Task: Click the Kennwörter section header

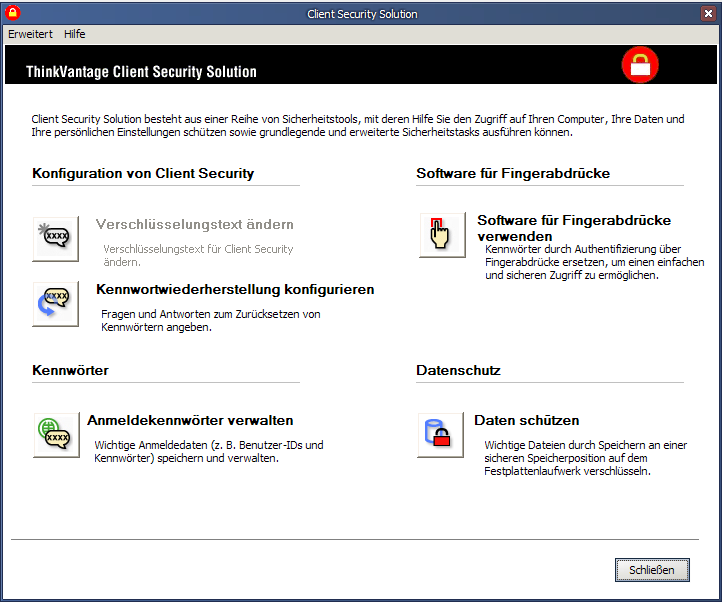Action: [70, 370]
